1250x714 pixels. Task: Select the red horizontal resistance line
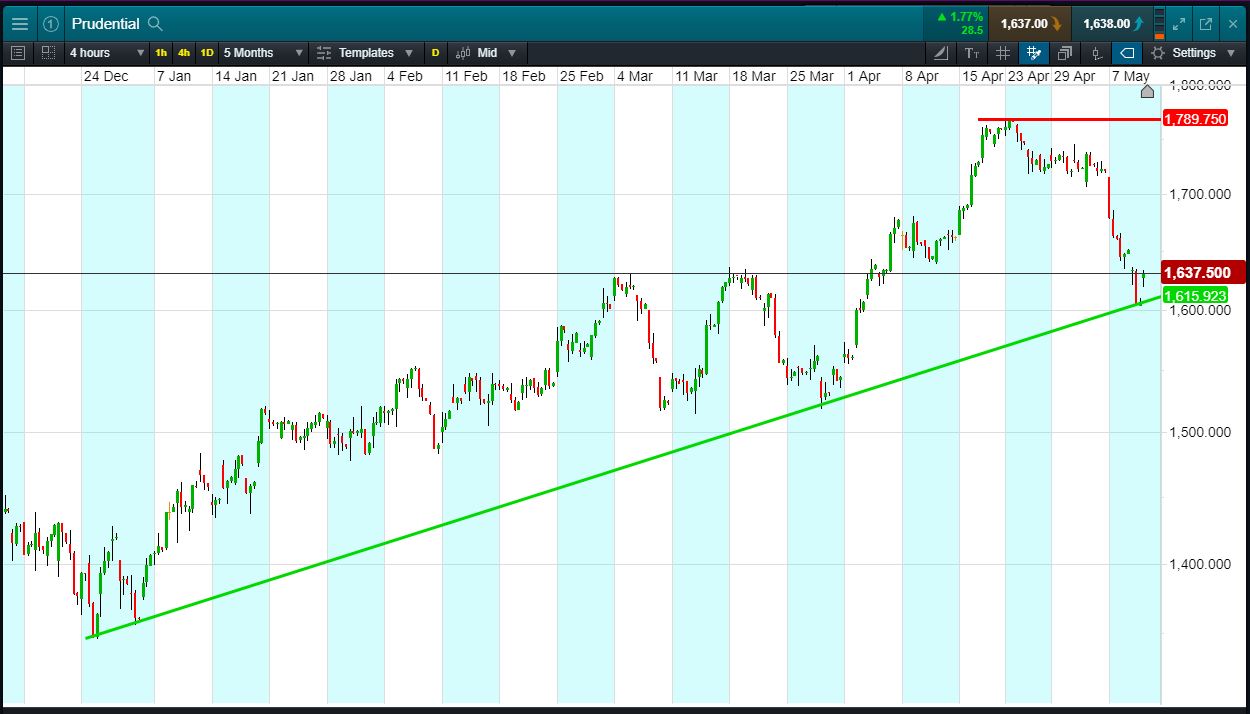[x=1070, y=119]
